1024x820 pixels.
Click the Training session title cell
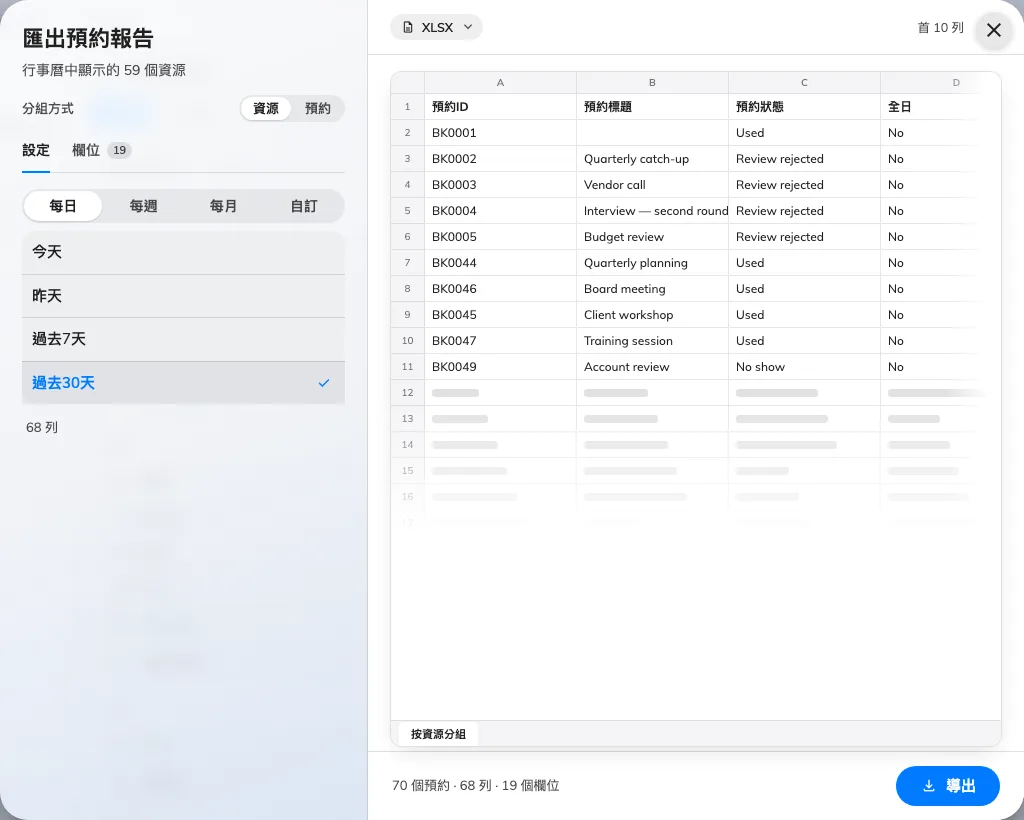tap(652, 341)
